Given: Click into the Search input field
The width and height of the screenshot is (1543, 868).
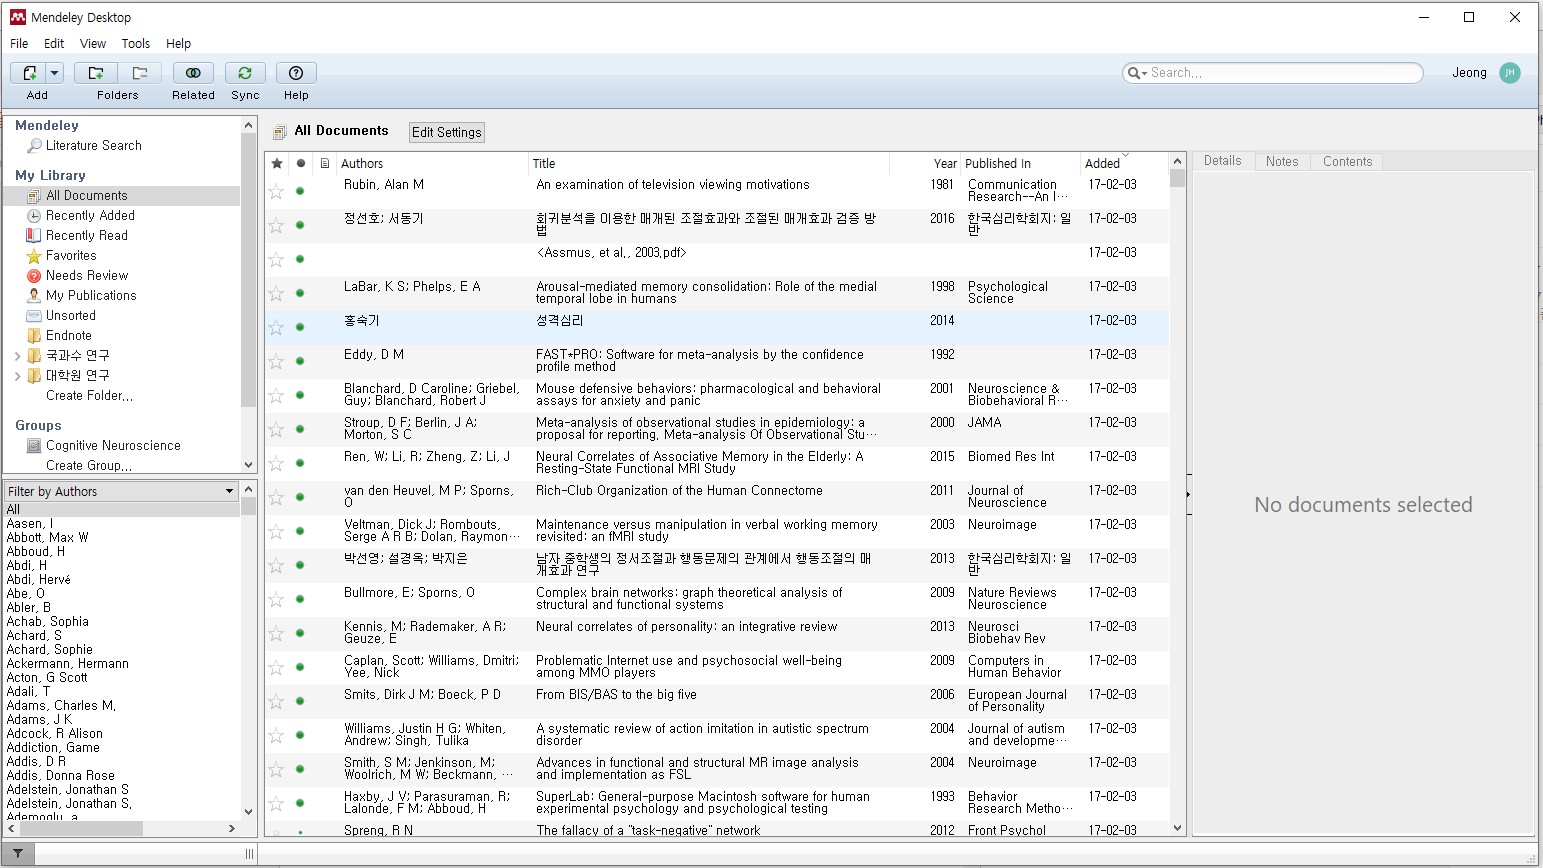Looking at the screenshot, I should [x=1283, y=73].
